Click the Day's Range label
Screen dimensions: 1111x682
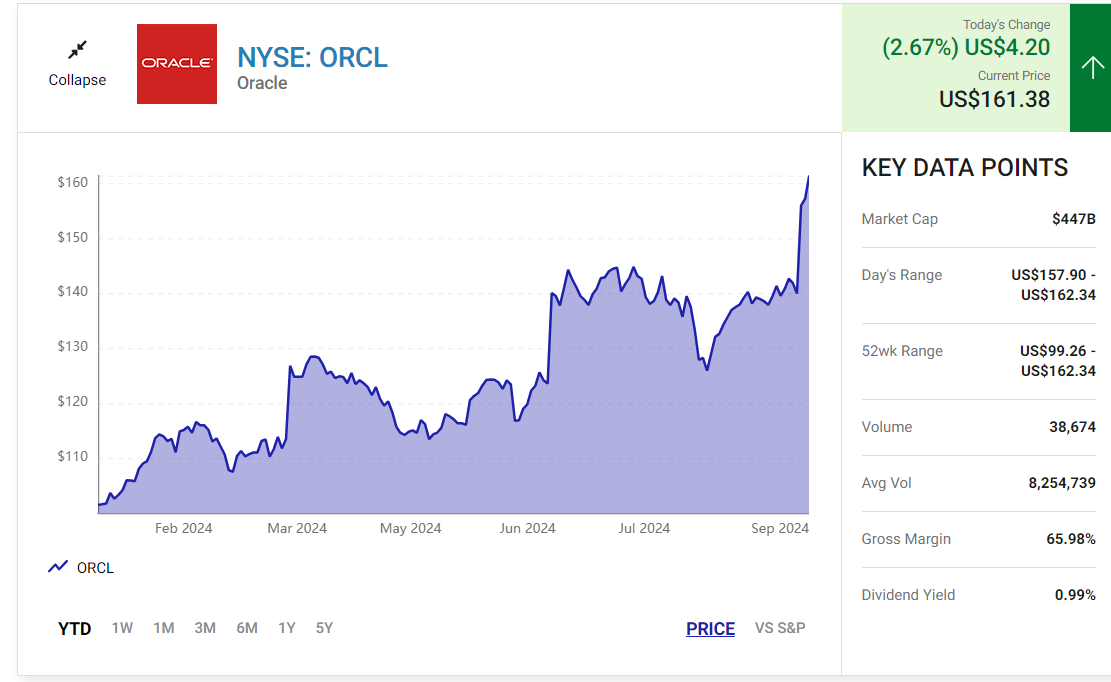[x=901, y=275]
